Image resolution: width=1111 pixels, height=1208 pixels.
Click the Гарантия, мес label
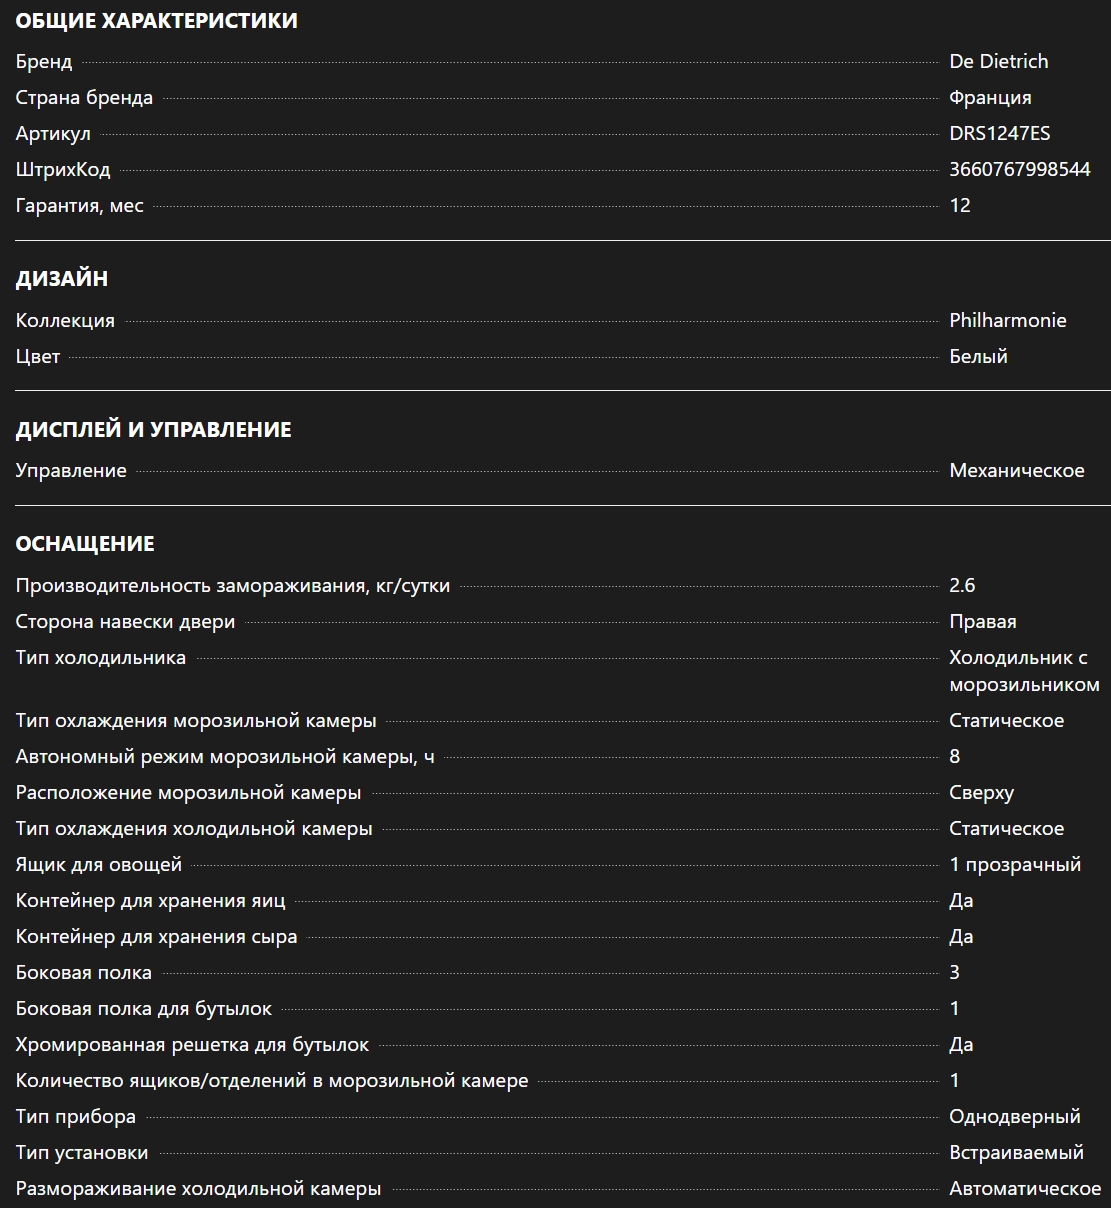coord(80,205)
